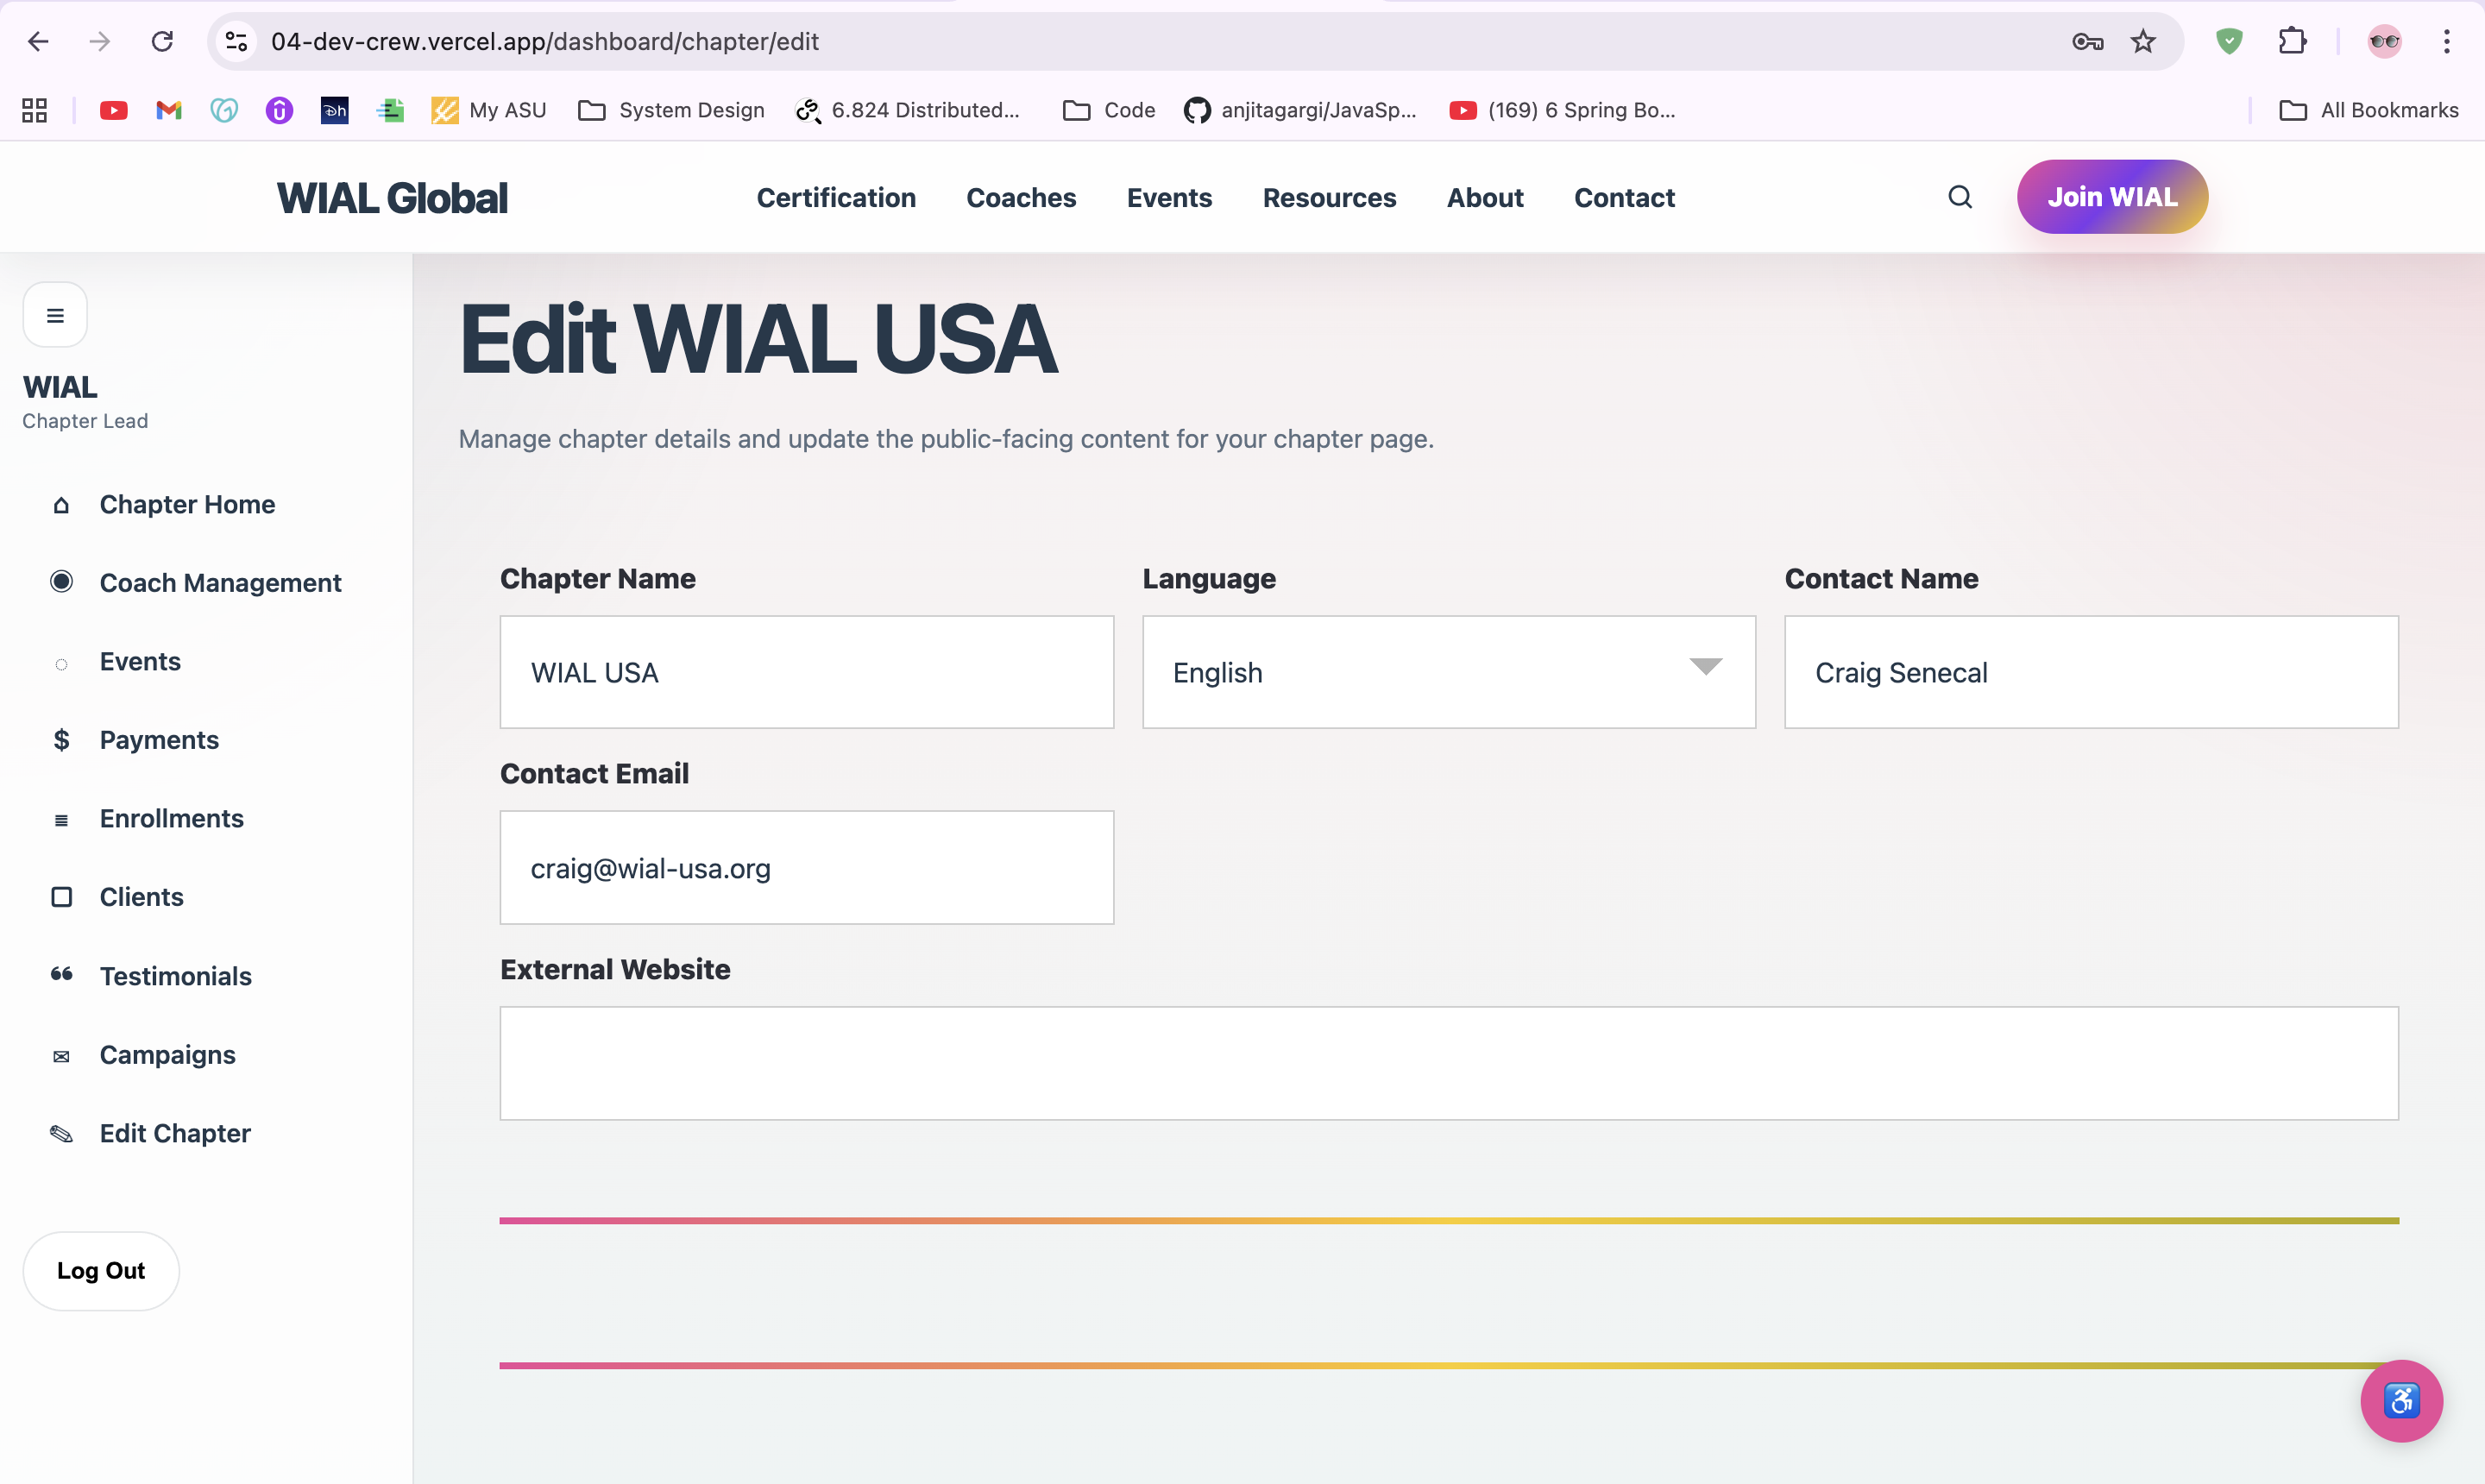Viewport: 2485px width, 1484px height.
Task: Expand the Language dropdown arrow
Action: [1705, 667]
